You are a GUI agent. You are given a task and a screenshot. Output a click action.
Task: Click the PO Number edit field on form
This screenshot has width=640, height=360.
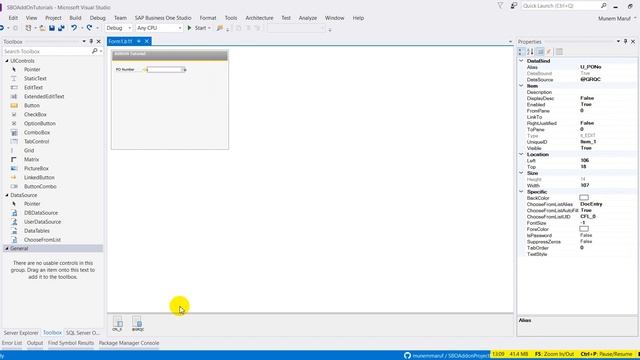[165, 70]
